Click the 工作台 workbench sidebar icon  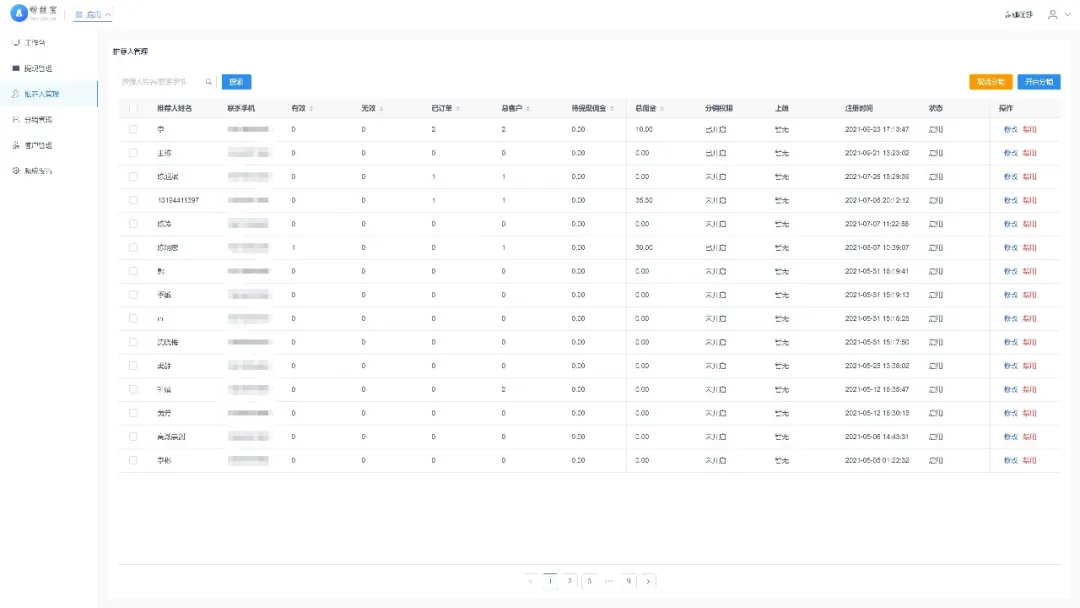click(15, 43)
